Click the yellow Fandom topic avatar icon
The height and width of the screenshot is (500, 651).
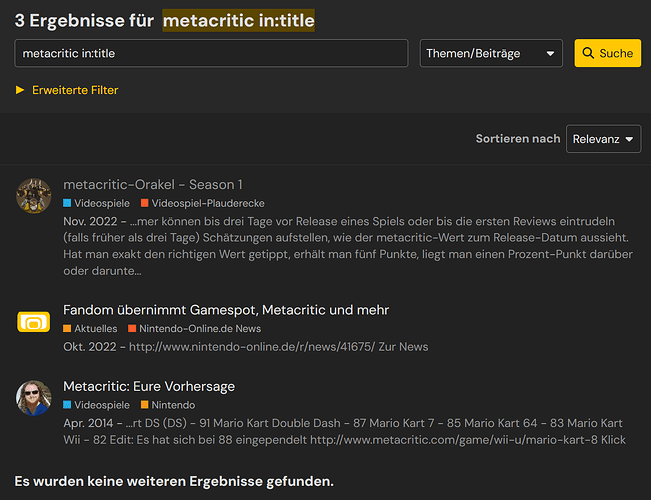pos(34,322)
